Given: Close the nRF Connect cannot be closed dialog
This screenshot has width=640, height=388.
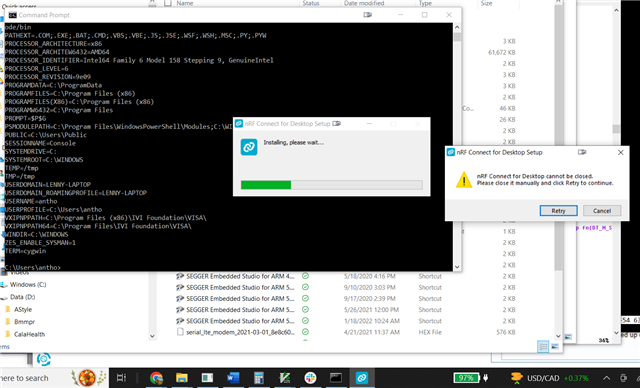Looking at the screenshot, I should pyautogui.click(x=620, y=152).
